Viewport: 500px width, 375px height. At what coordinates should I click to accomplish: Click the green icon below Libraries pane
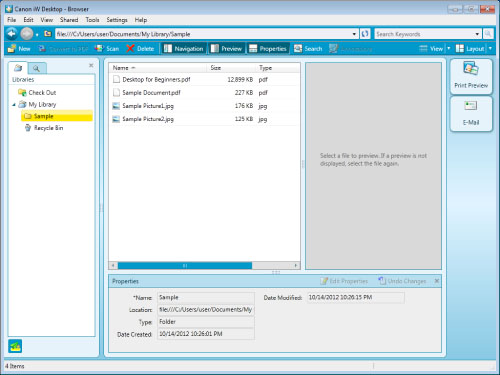15,346
